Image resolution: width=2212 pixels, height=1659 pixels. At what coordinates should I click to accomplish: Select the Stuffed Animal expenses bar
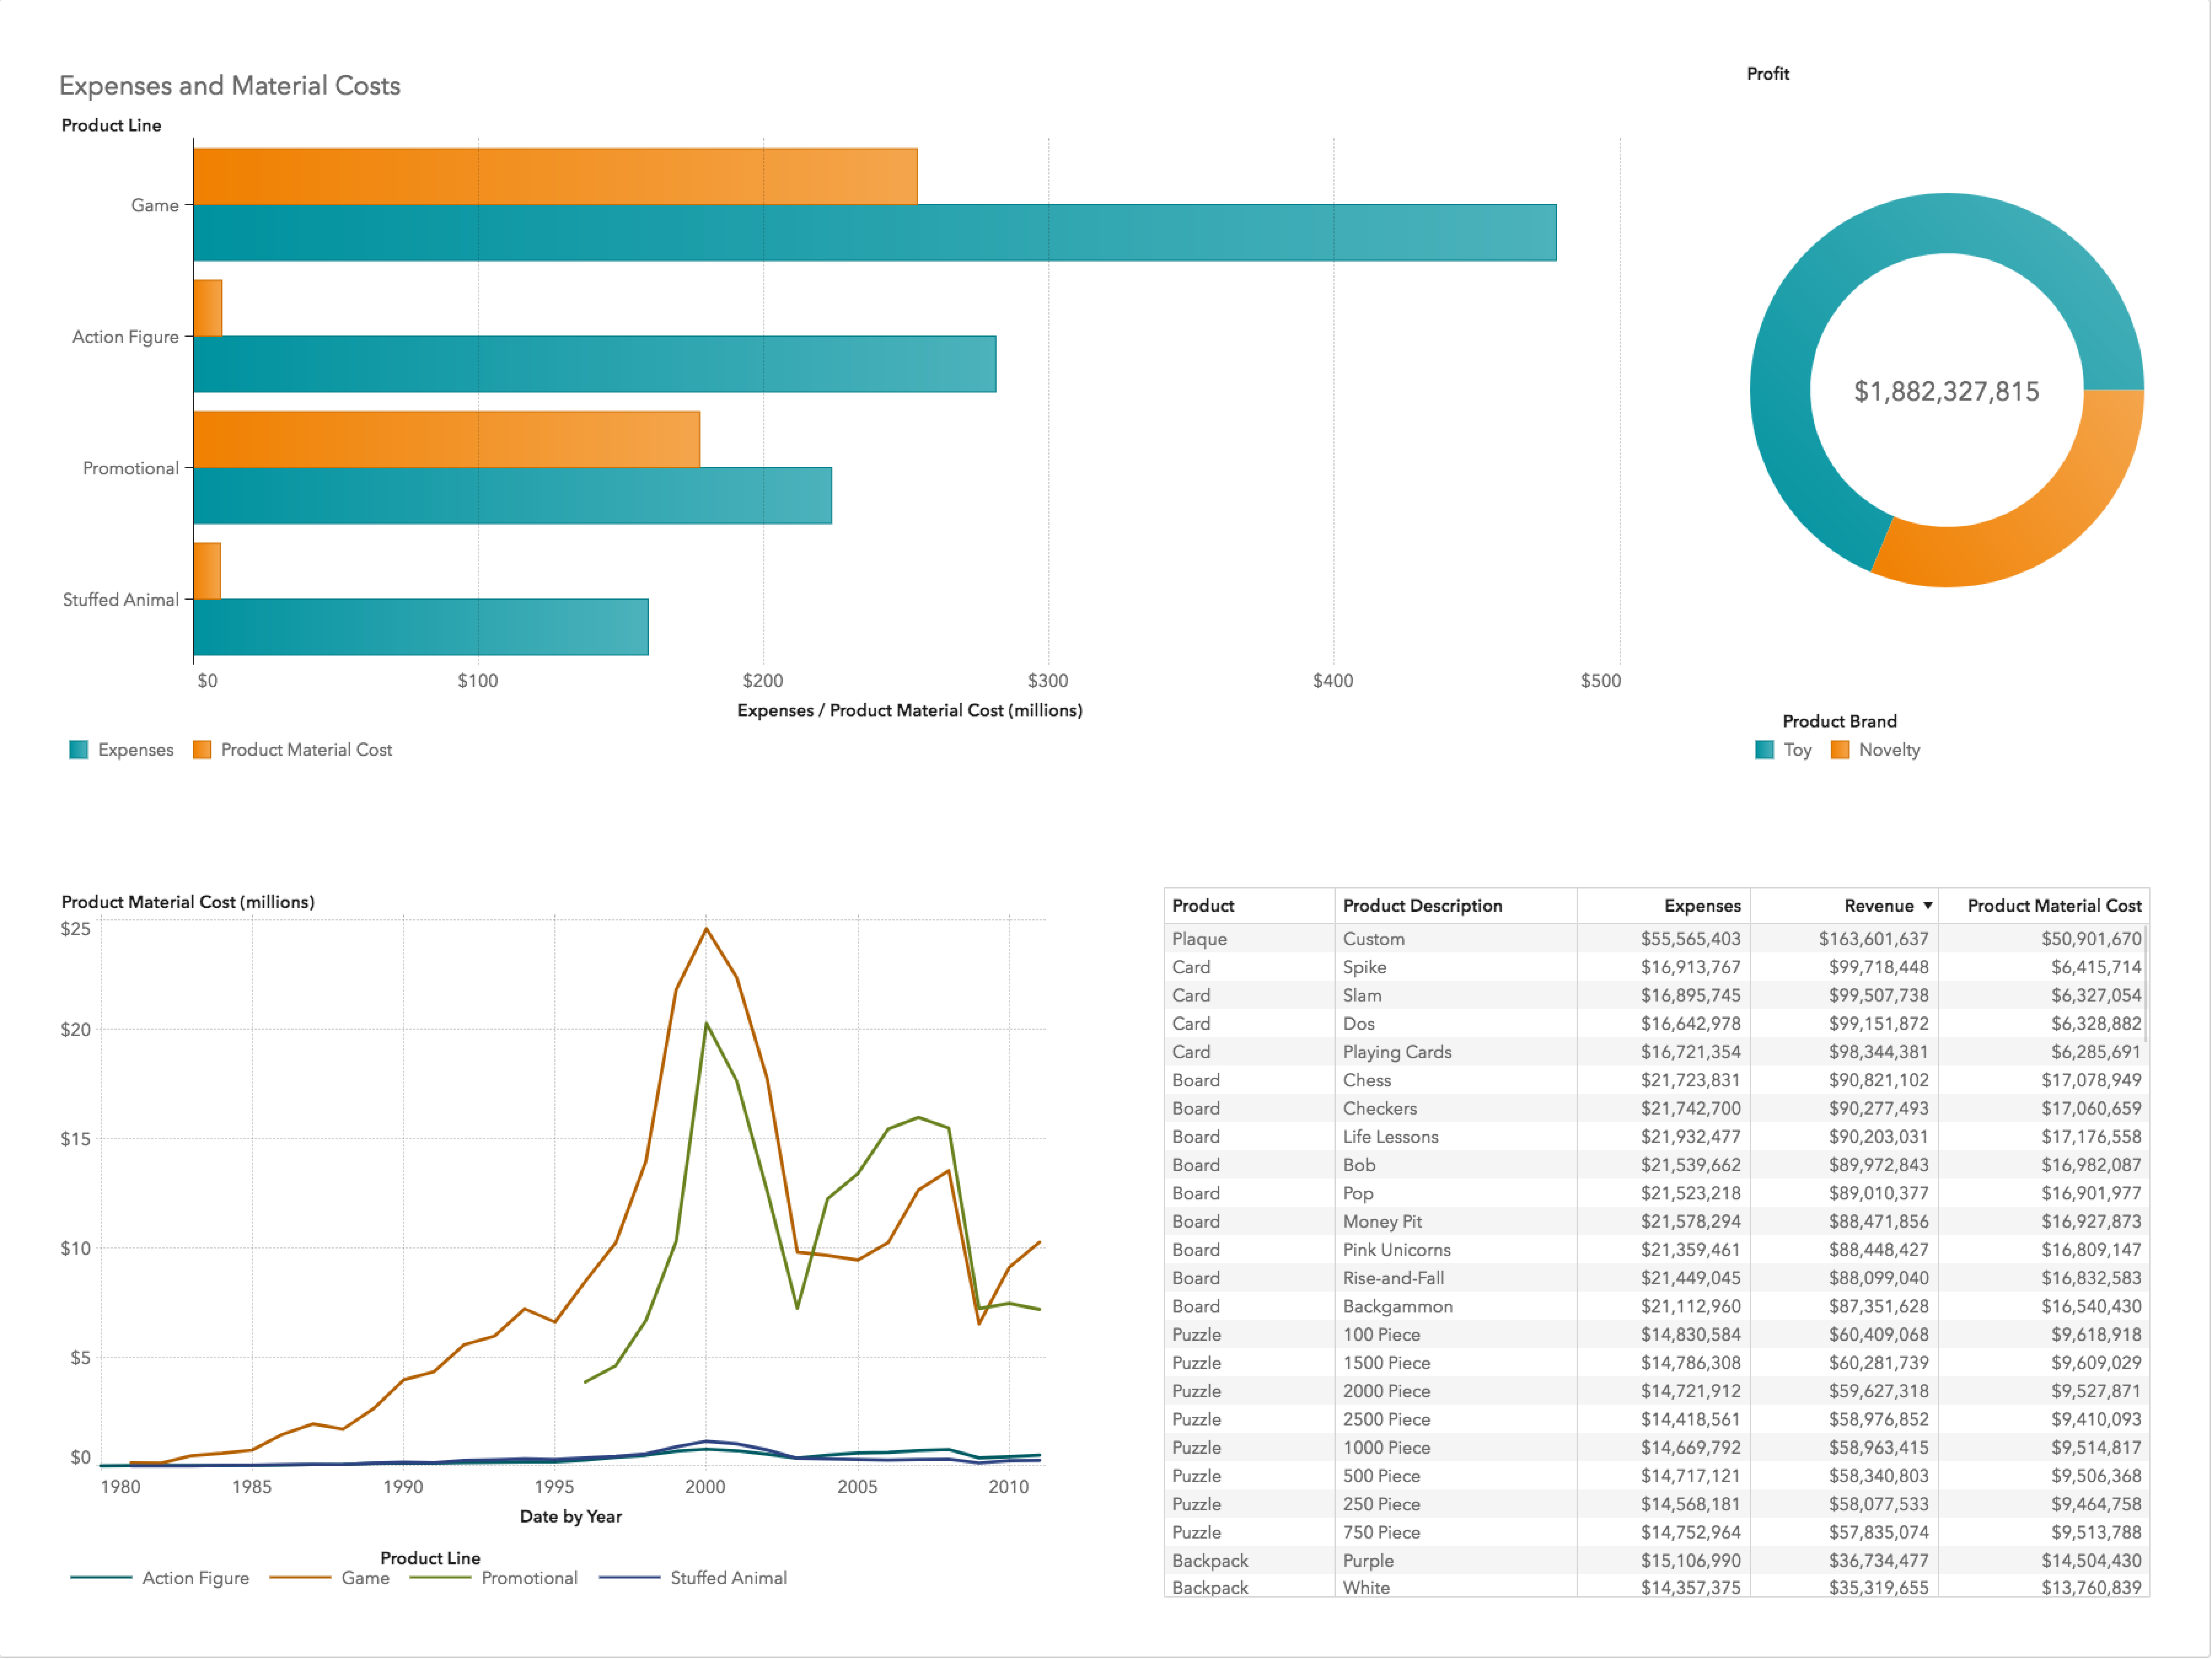click(x=420, y=627)
